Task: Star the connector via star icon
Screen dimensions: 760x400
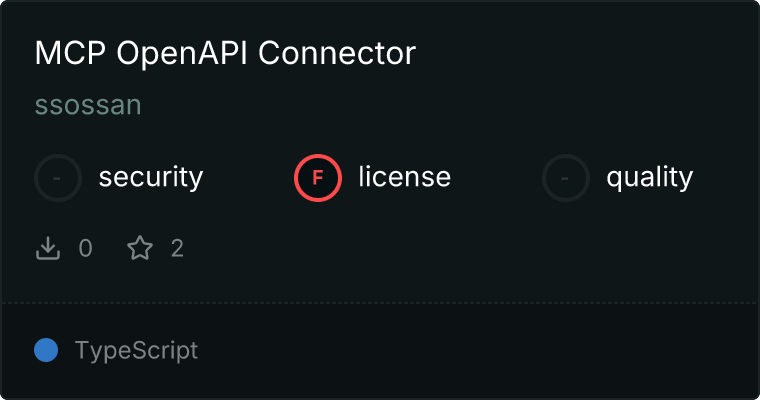Action: tap(140, 248)
